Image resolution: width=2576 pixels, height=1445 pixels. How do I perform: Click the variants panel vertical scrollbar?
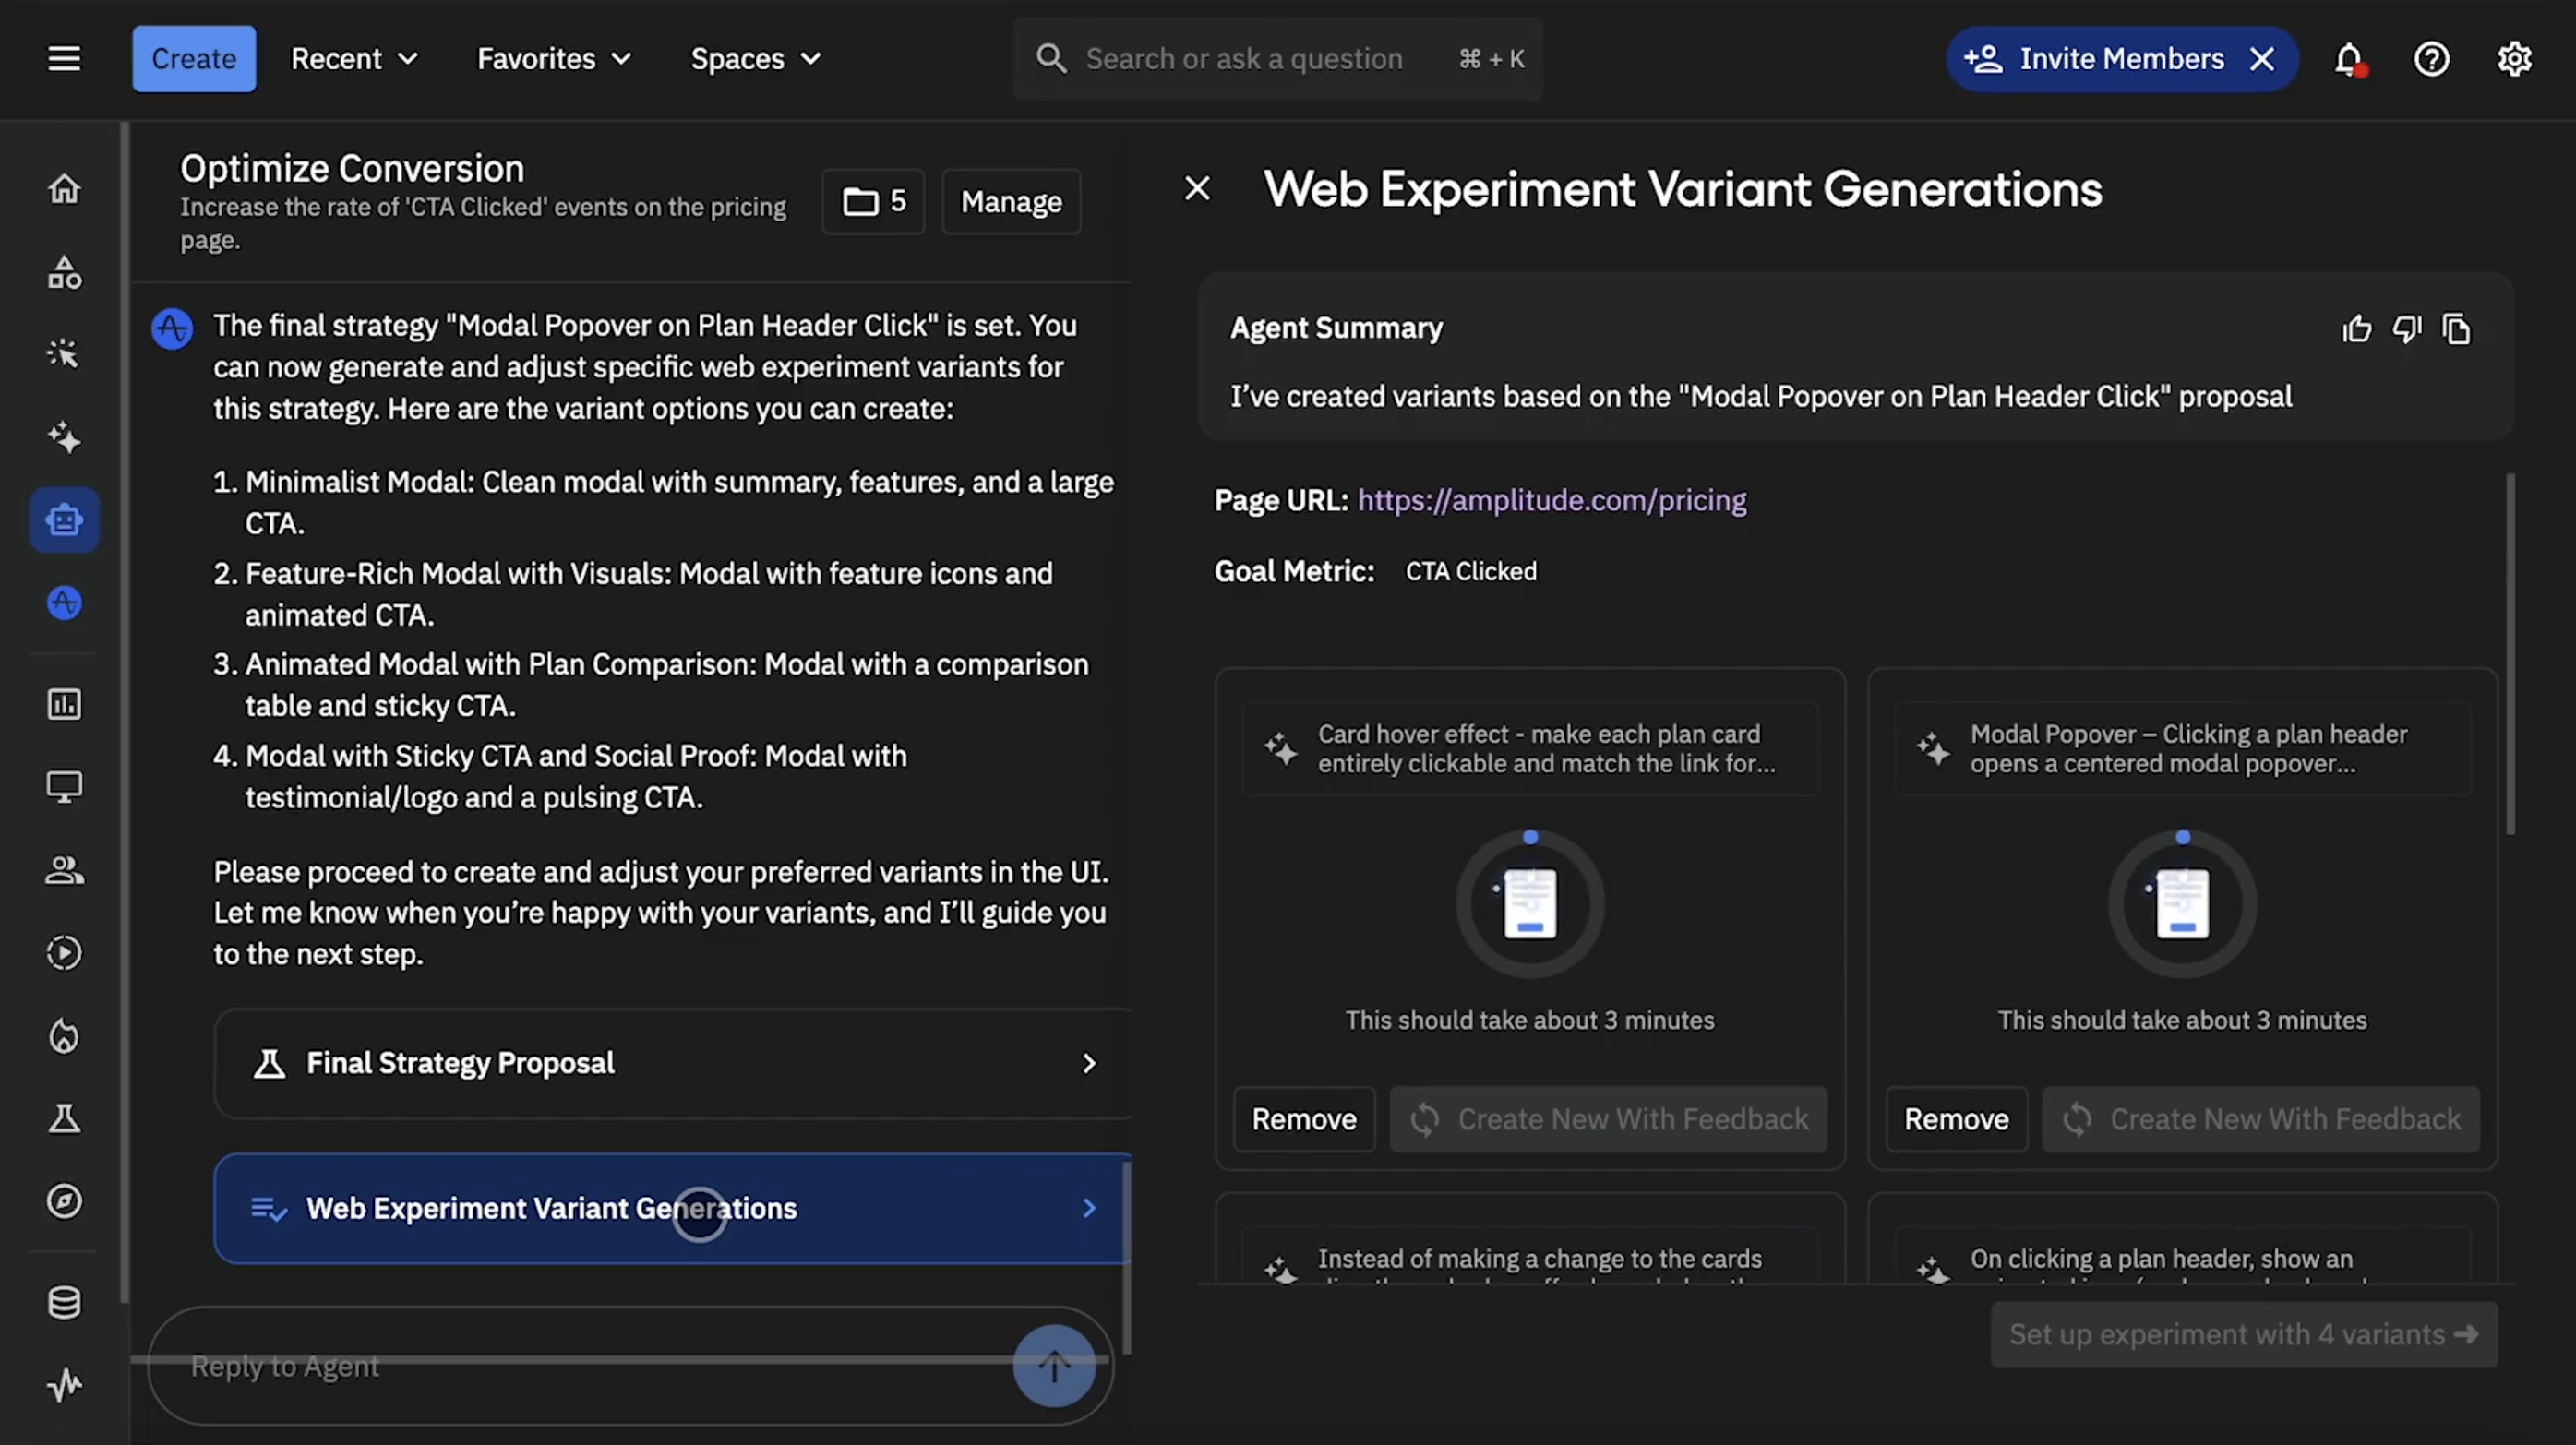tap(2510, 655)
